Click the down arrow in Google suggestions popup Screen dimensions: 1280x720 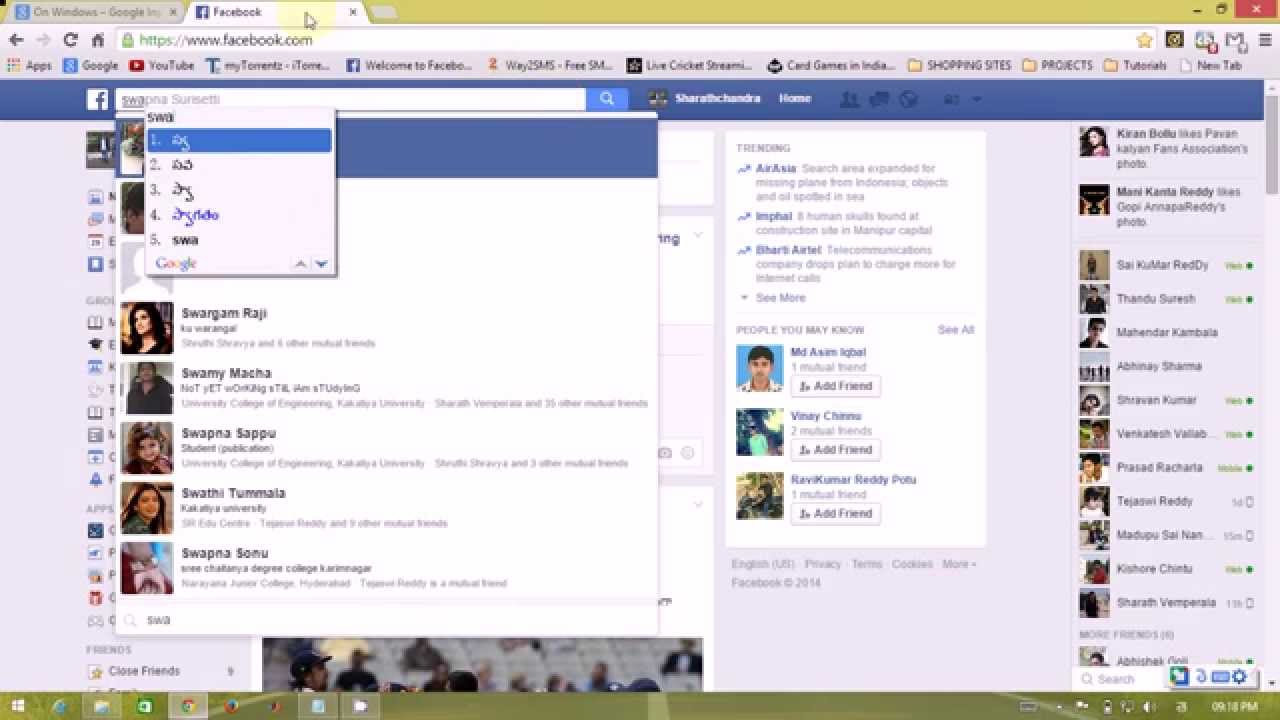321,264
